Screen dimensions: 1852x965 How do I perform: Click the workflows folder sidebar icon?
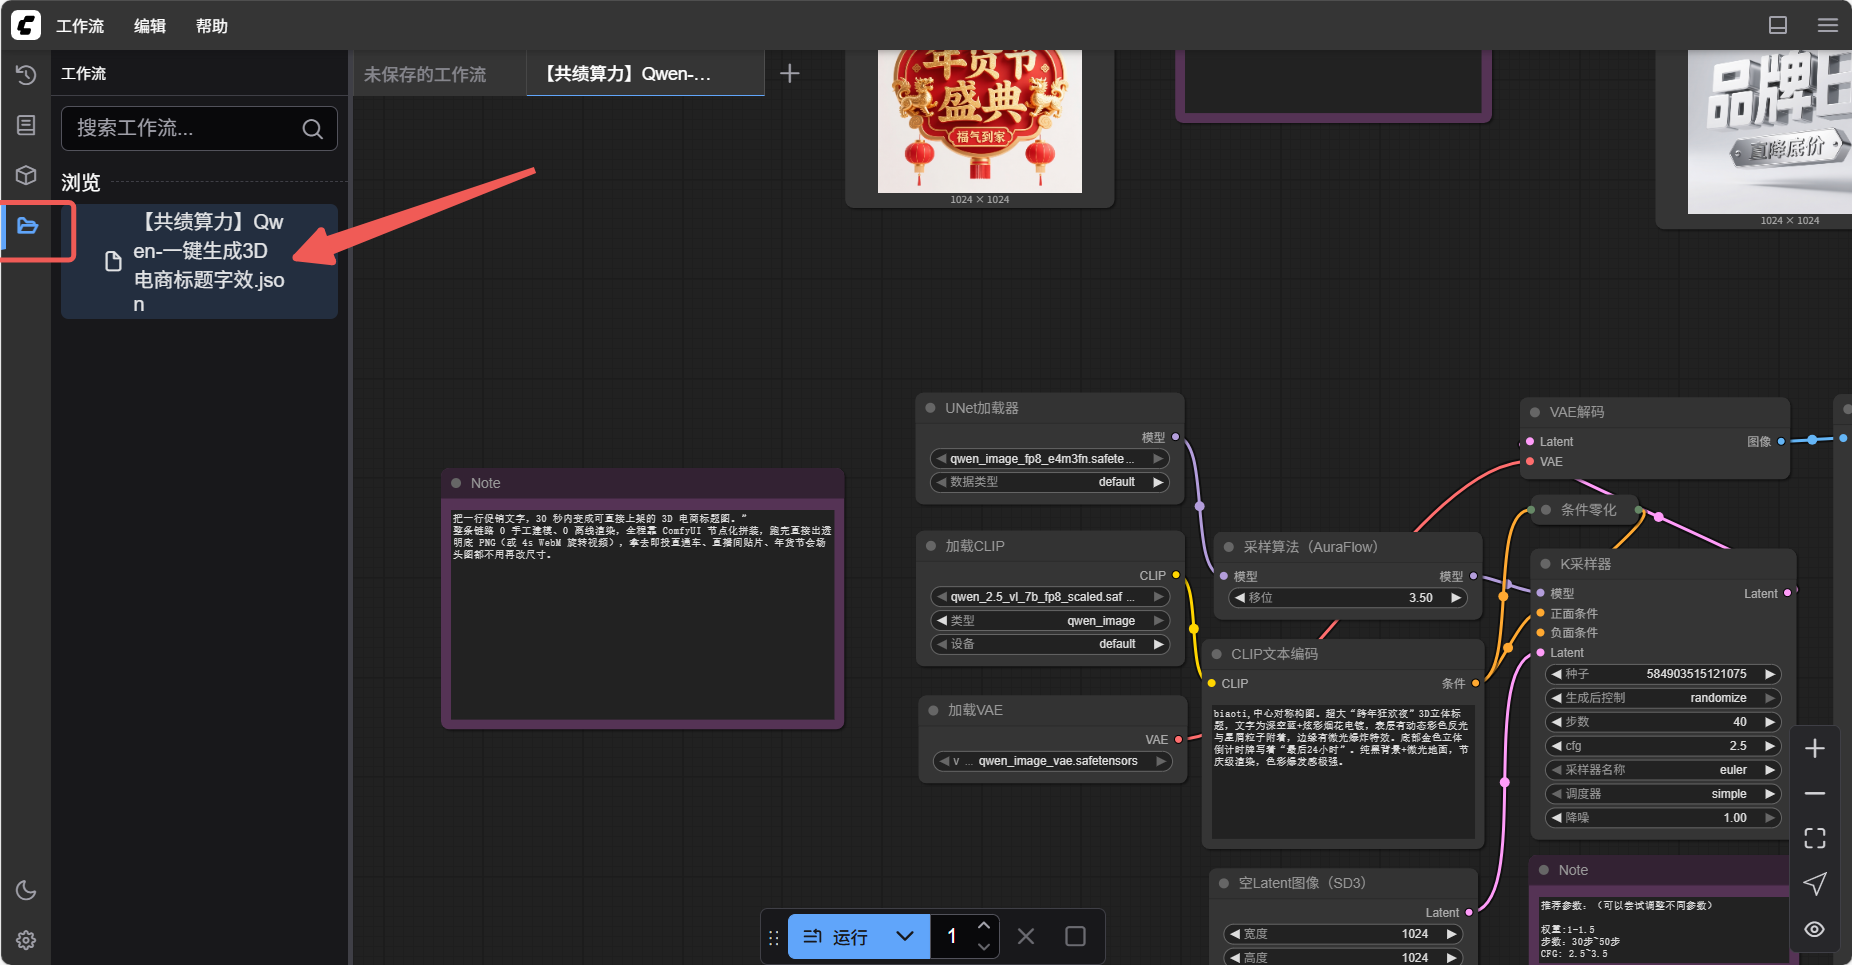27,226
